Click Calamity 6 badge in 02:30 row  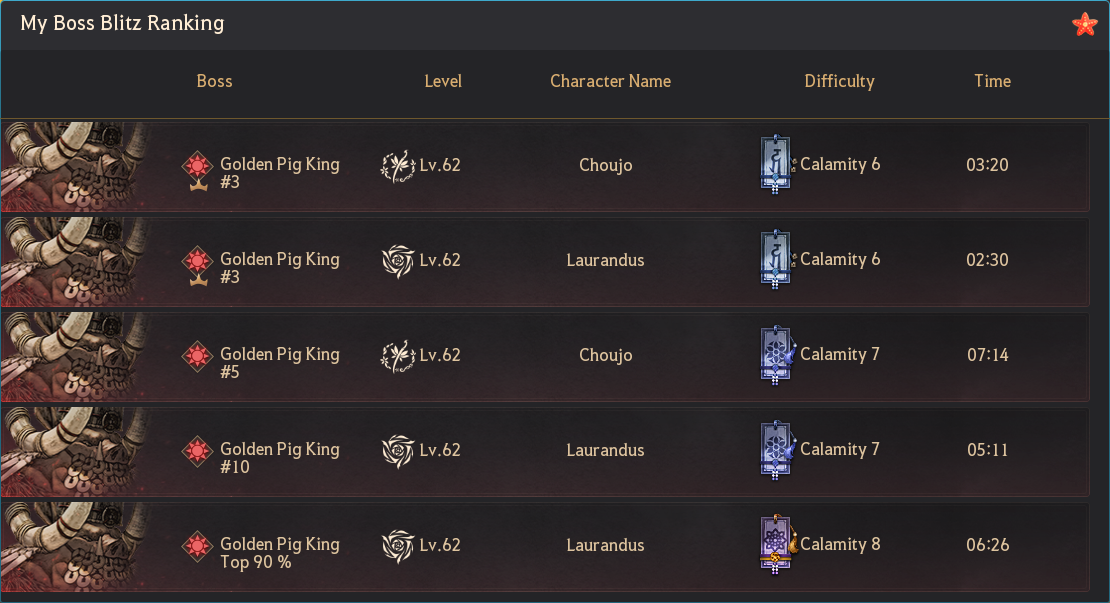coord(777,260)
